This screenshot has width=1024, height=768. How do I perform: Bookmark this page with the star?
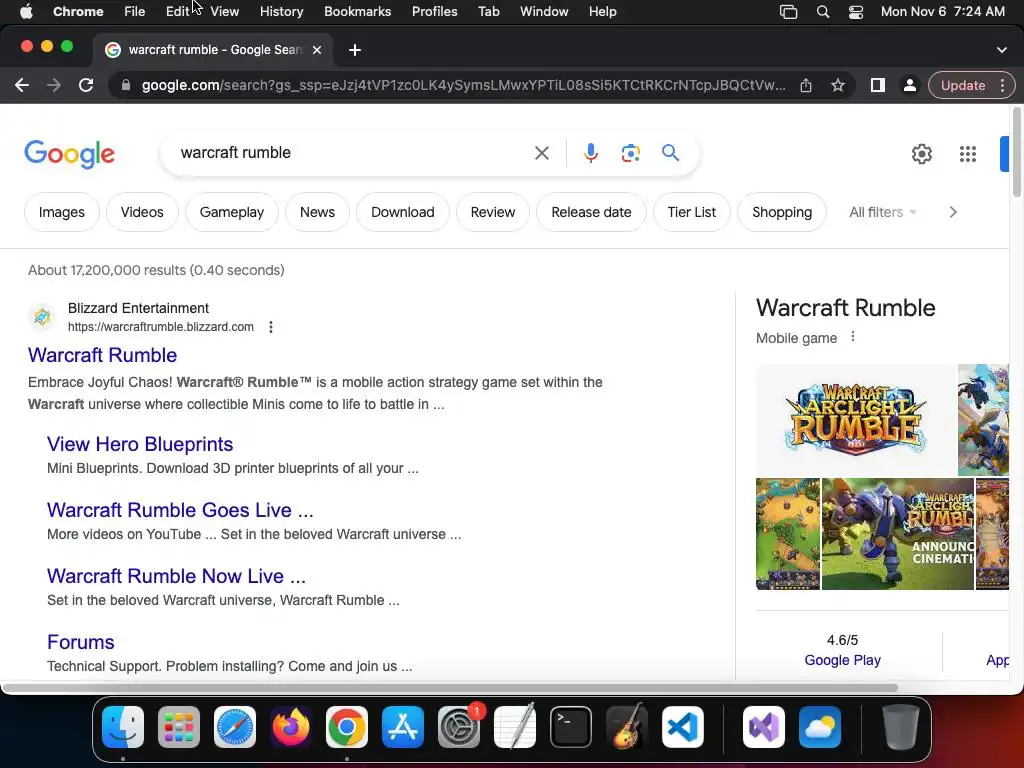click(838, 86)
